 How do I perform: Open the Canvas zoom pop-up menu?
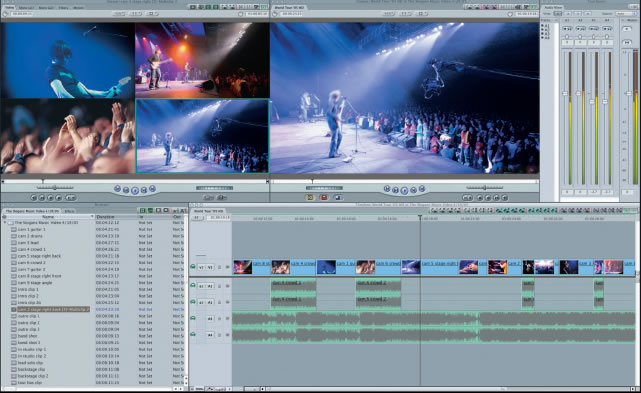[388, 13]
